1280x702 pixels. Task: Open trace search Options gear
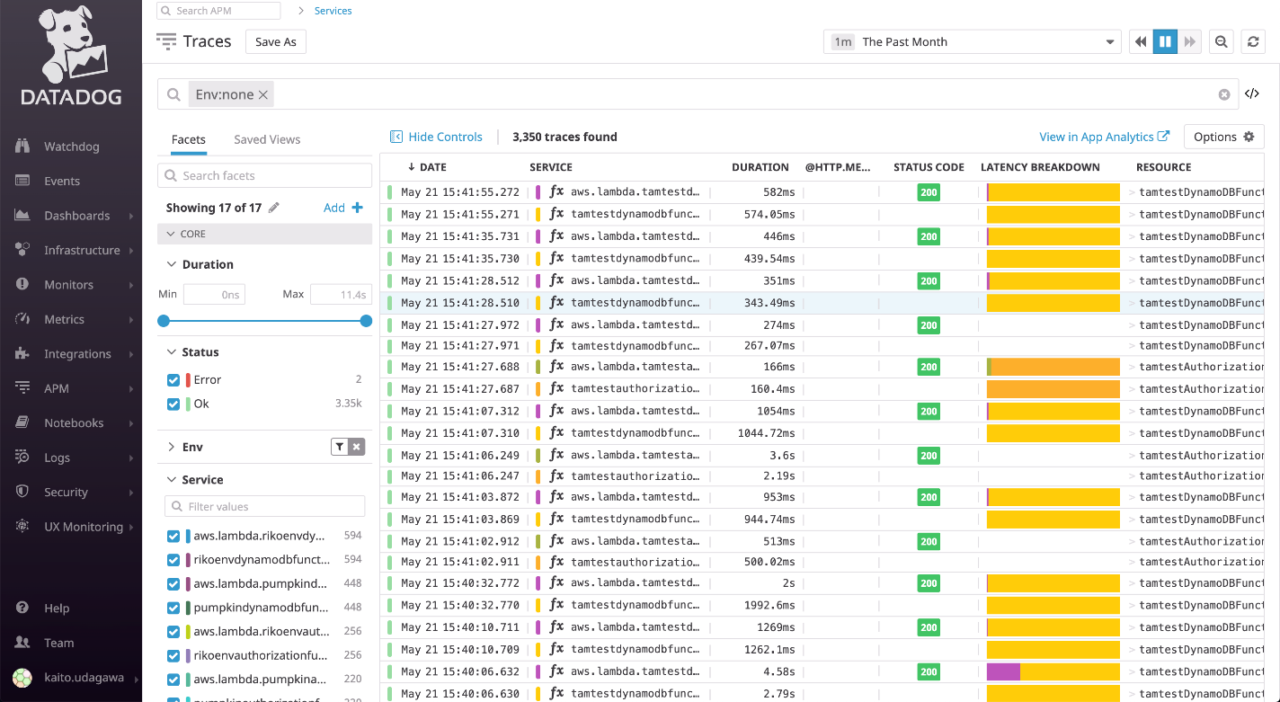(x=1223, y=136)
